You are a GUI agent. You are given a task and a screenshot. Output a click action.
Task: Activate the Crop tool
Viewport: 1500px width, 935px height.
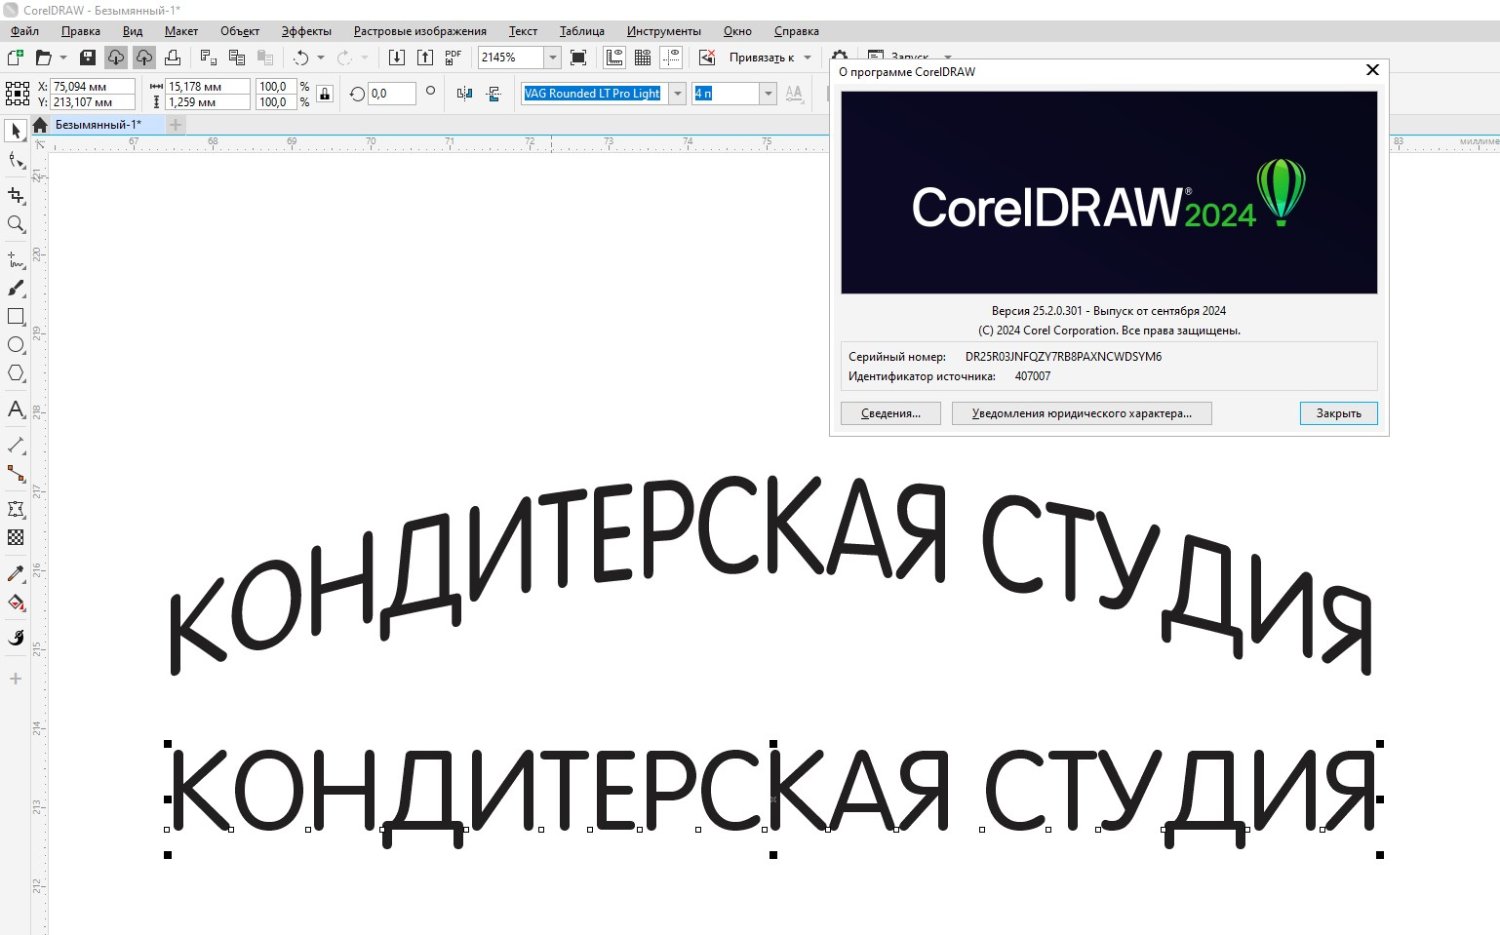pyautogui.click(x=16, y=195)
